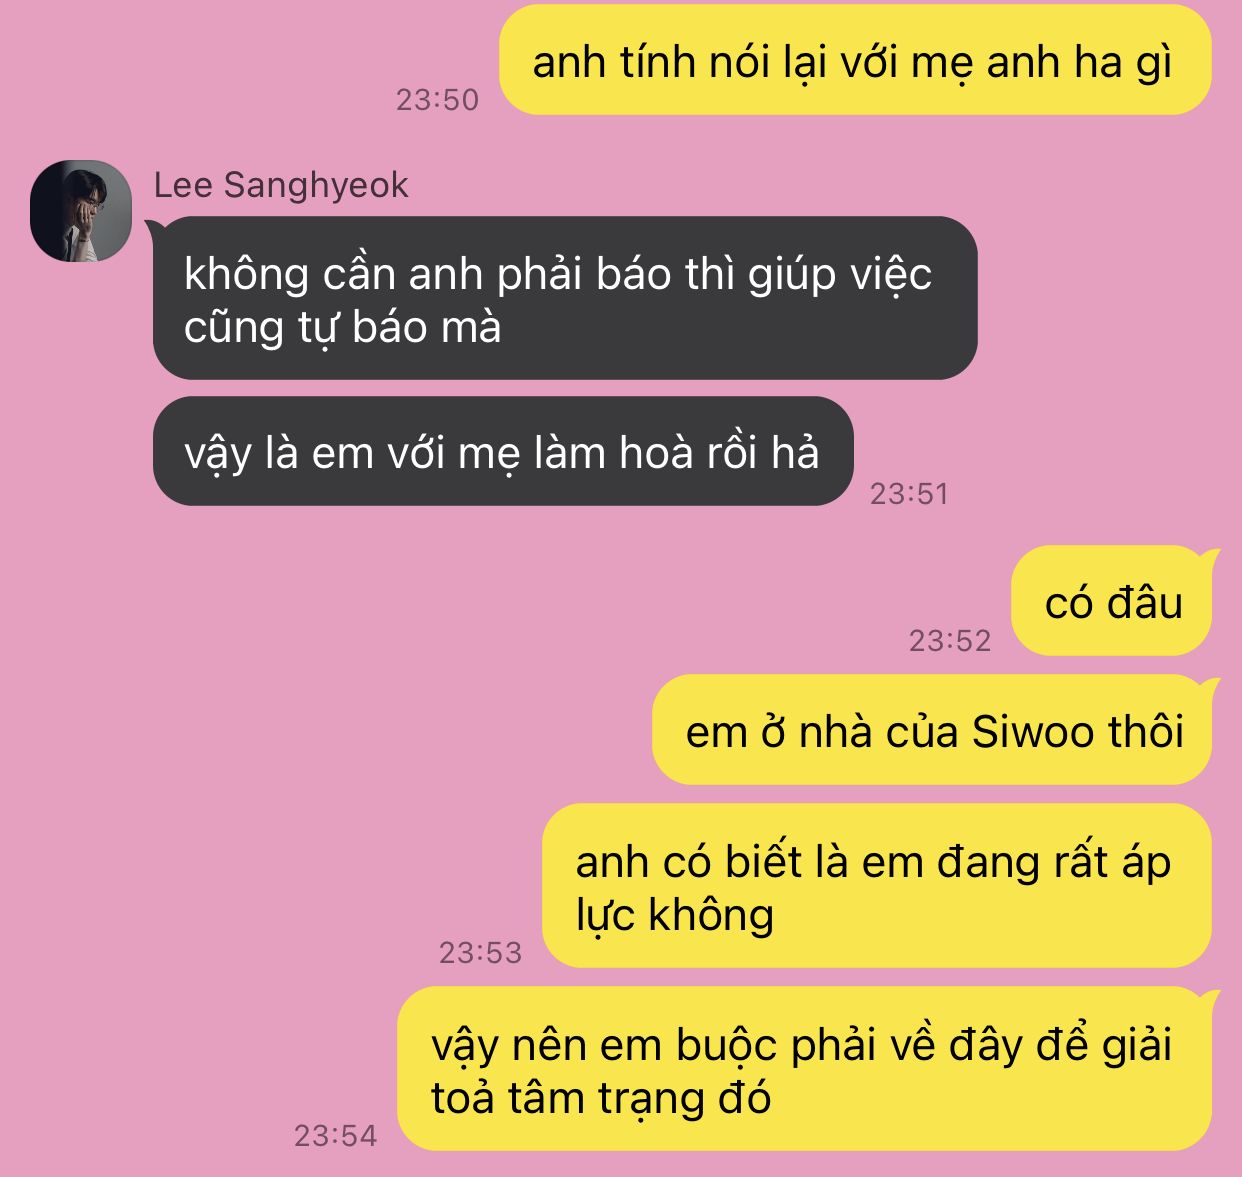
Task: Select the message 'anh tính nói lại với mẹ anh ha gì'
Action: tap(855, 60)
